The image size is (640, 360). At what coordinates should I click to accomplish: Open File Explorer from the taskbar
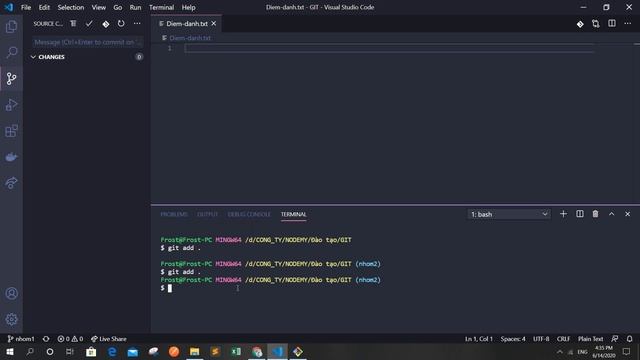pyautogui.click(x=195, y=351)
